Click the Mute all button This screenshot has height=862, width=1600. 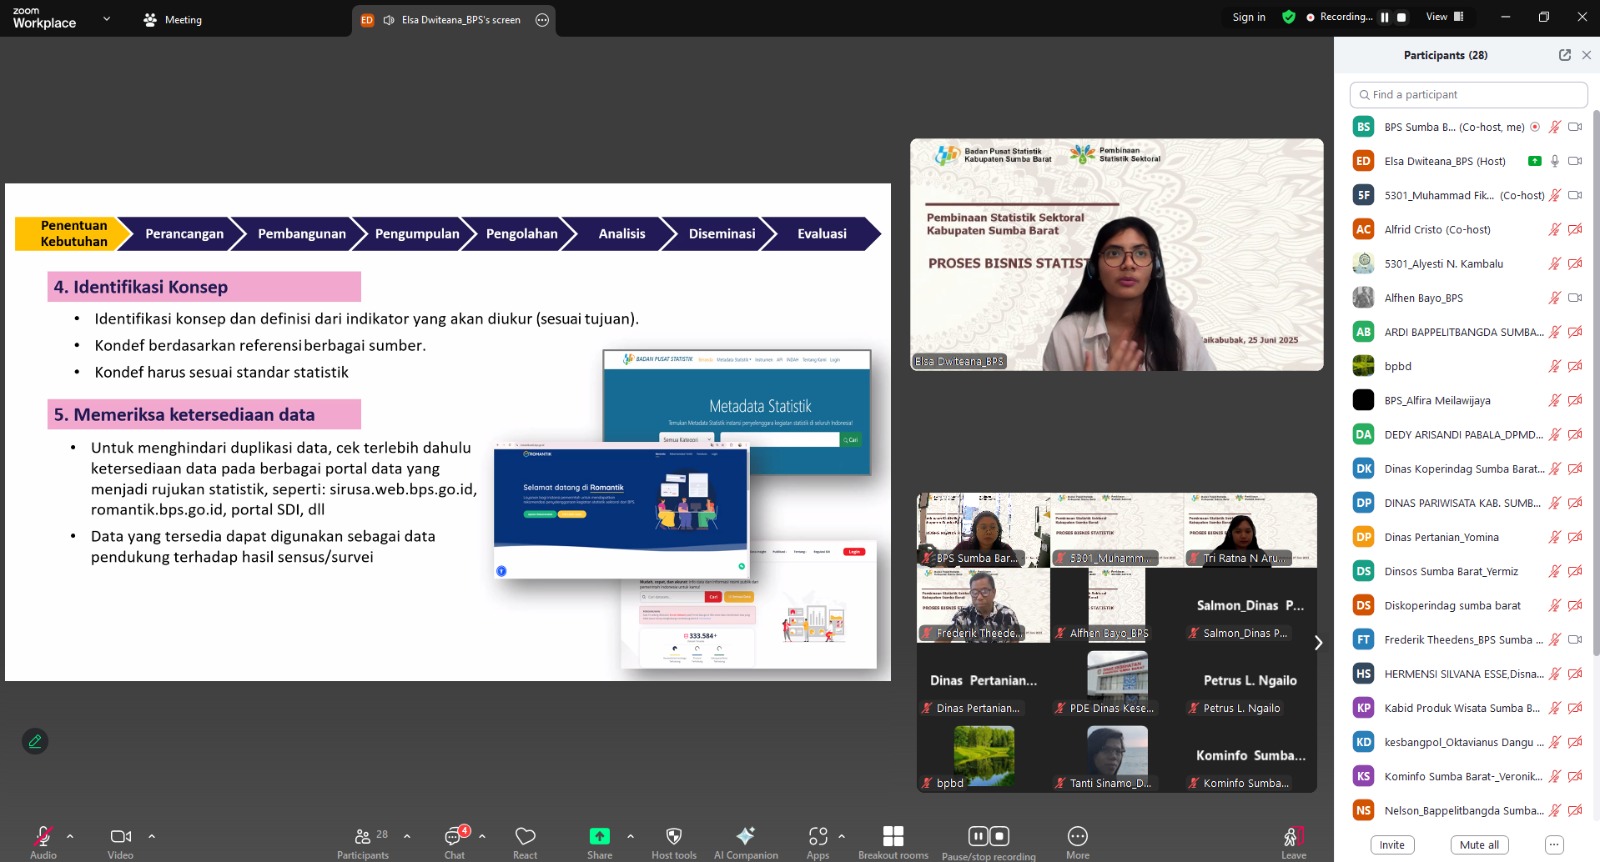coord(1479,845)
